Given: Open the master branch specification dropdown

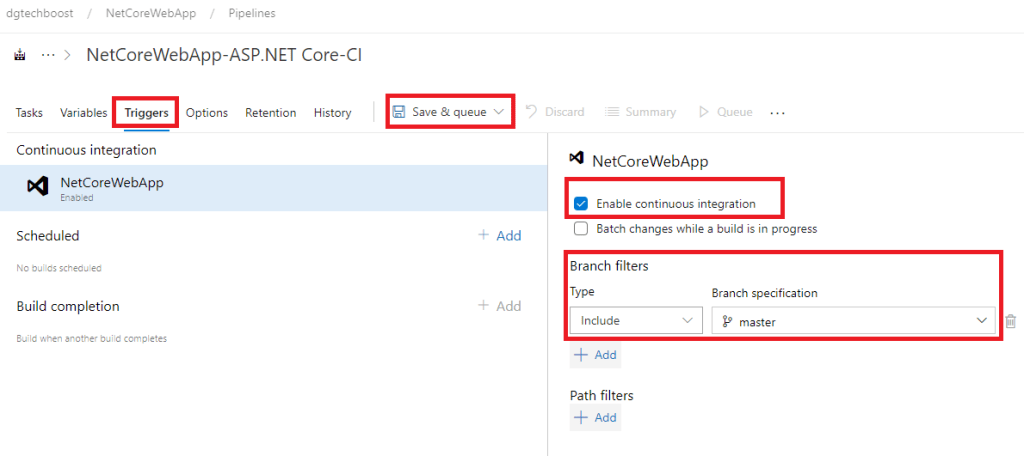Looking at the screenshot, I should coord(852,321).
